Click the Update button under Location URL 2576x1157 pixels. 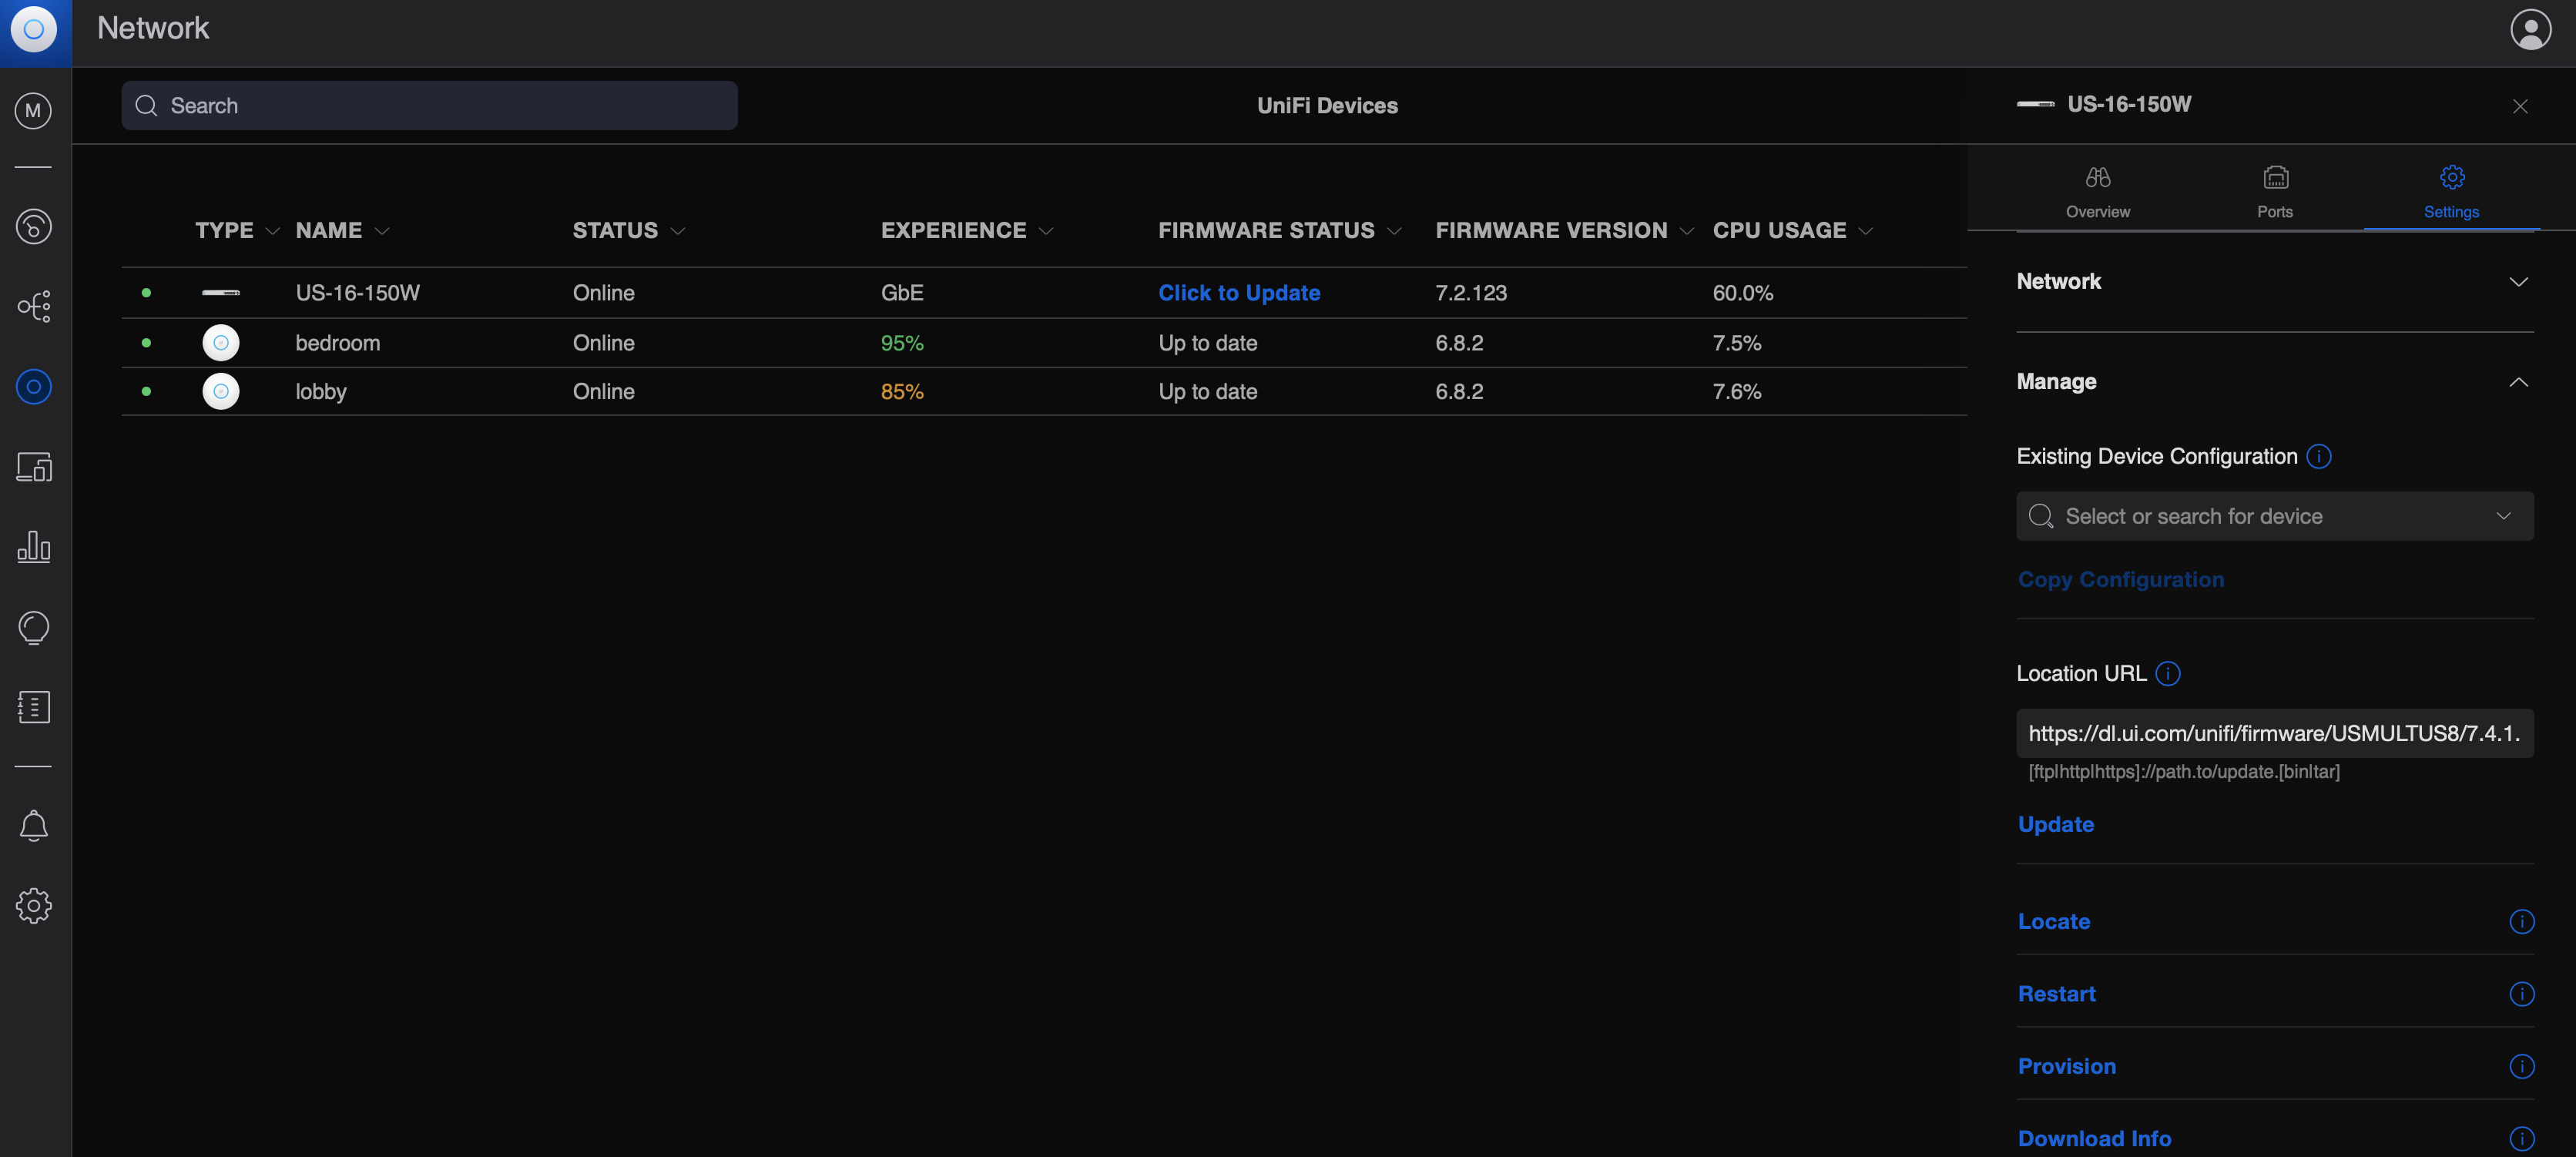(x=2055, y=825)
